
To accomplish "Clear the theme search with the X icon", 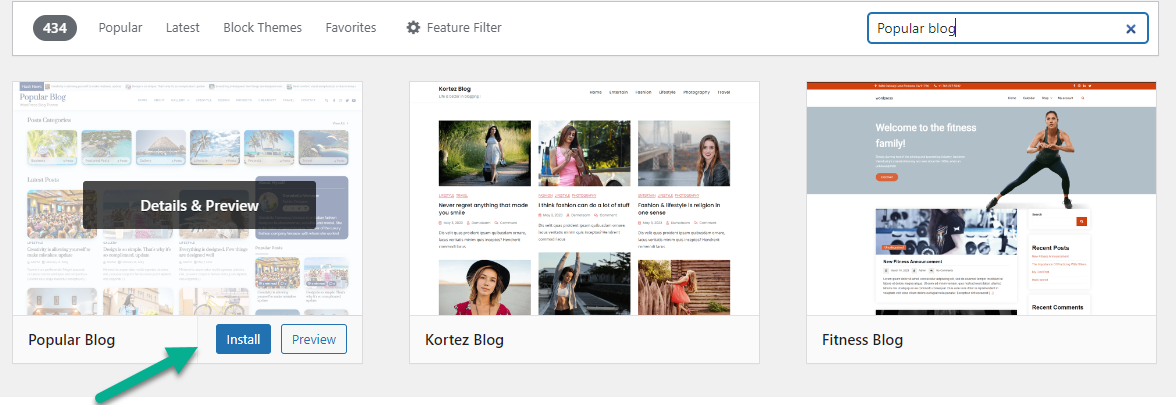I will (x=1131, y=28).
